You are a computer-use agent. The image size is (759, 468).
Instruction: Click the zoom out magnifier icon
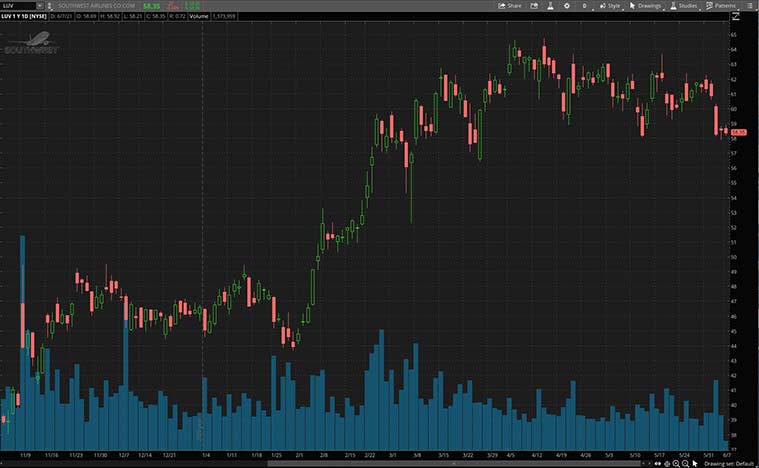point(685,464)
